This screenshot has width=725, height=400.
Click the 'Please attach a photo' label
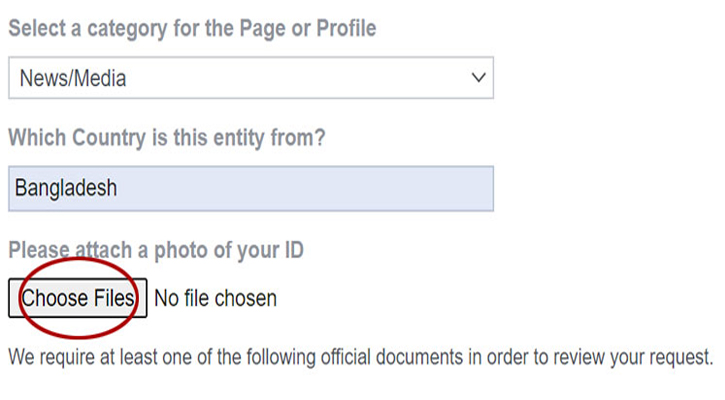tap(155, 249)
